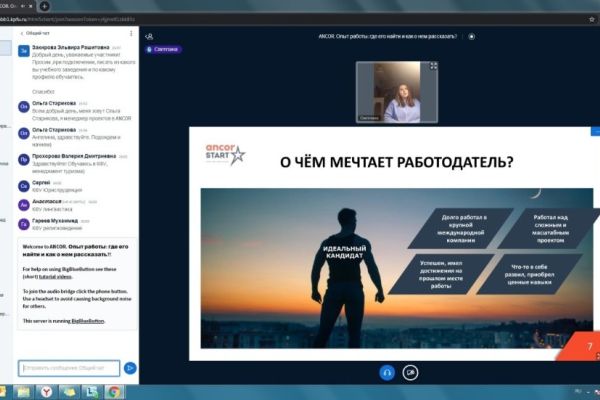
Task: Open the BigBlueButton link in welcome message
Action: [x=88, y=321]
